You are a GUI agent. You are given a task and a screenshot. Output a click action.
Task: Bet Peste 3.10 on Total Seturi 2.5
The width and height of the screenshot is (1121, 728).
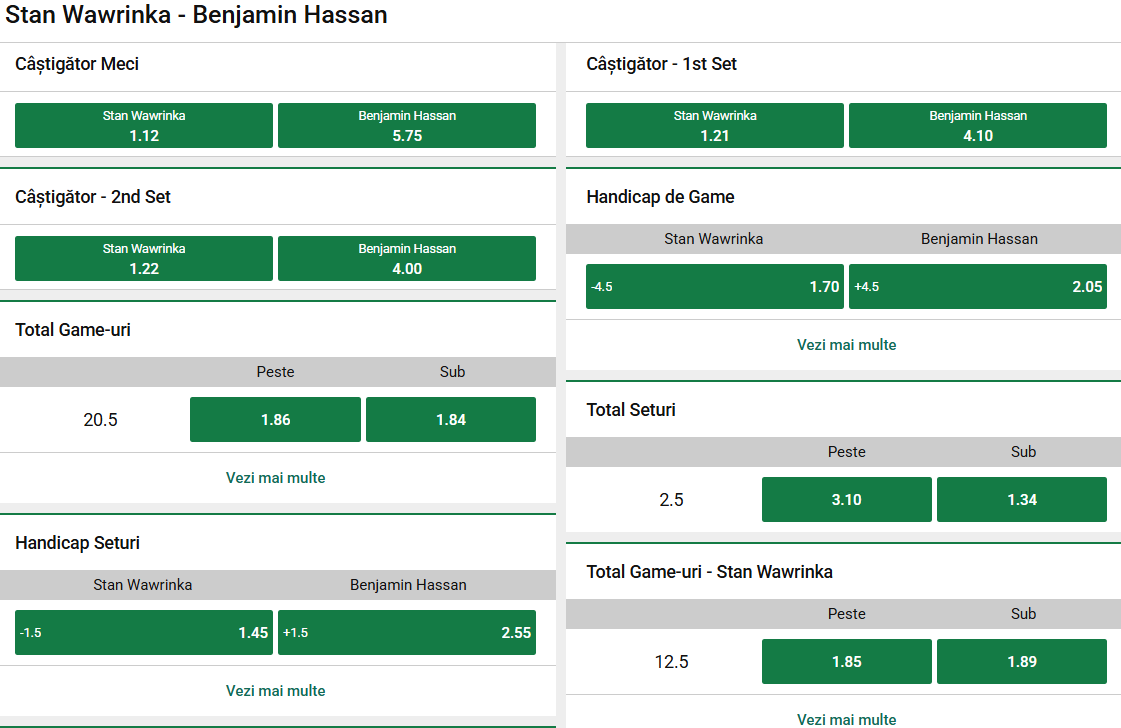846,499
